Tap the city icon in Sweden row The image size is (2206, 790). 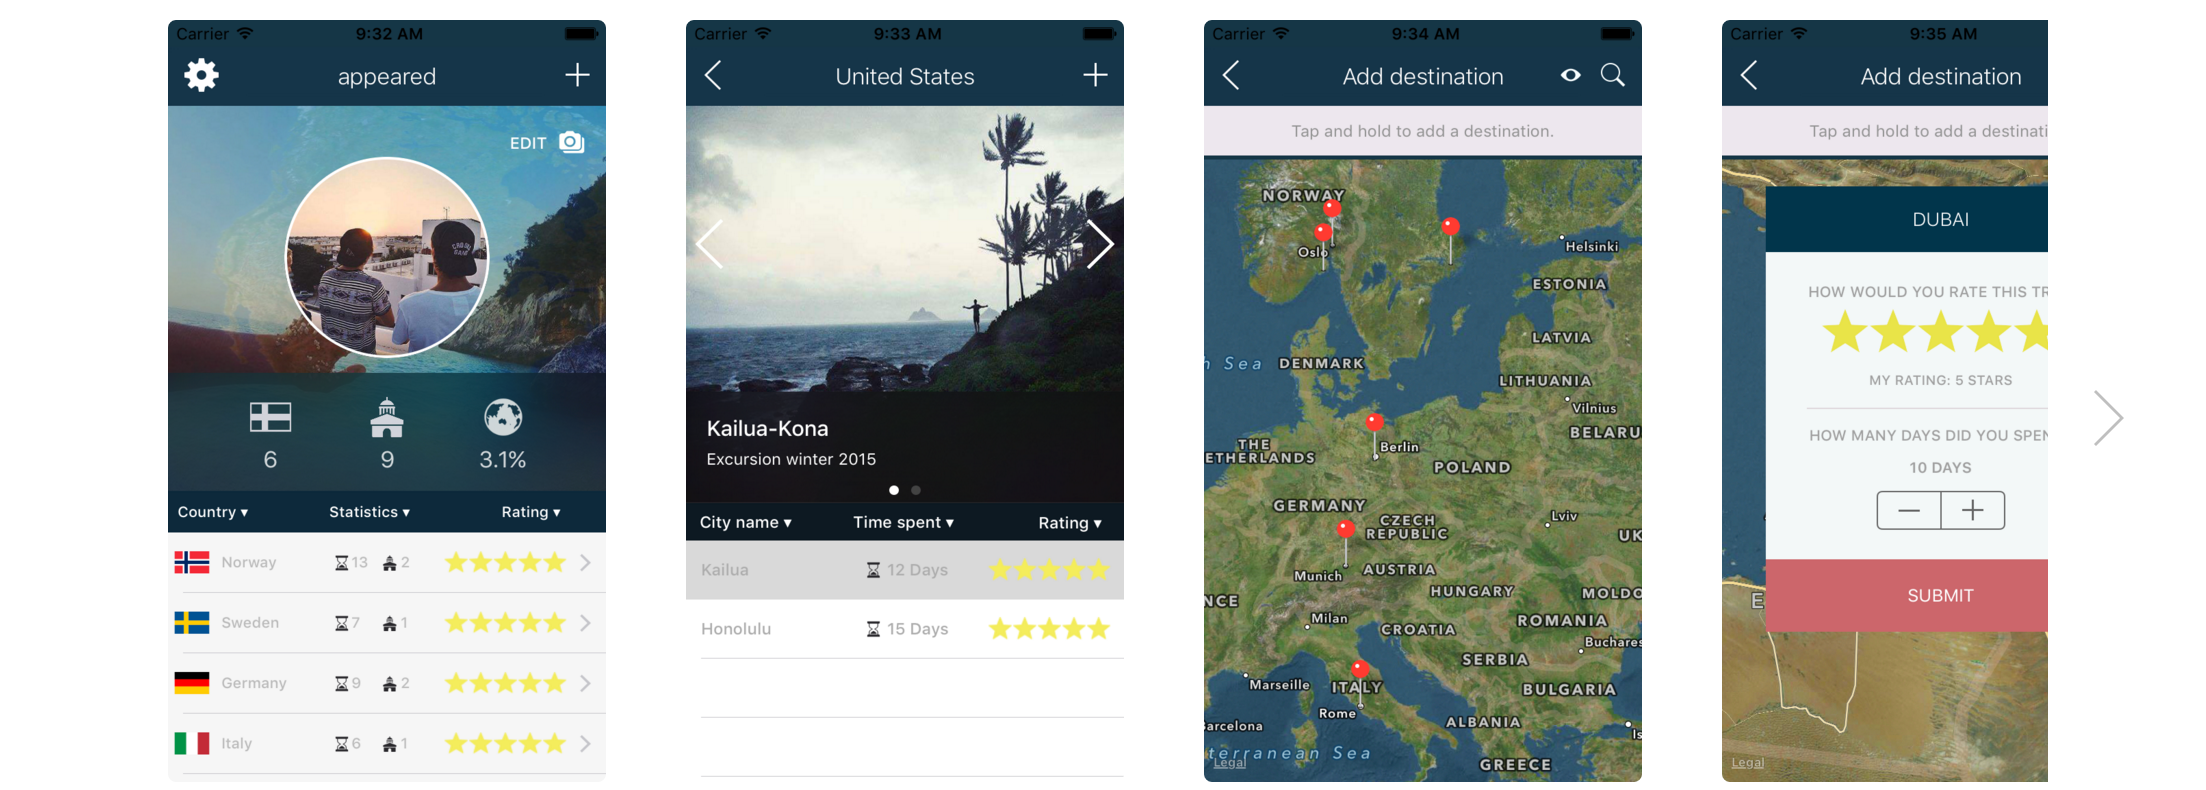390,624
